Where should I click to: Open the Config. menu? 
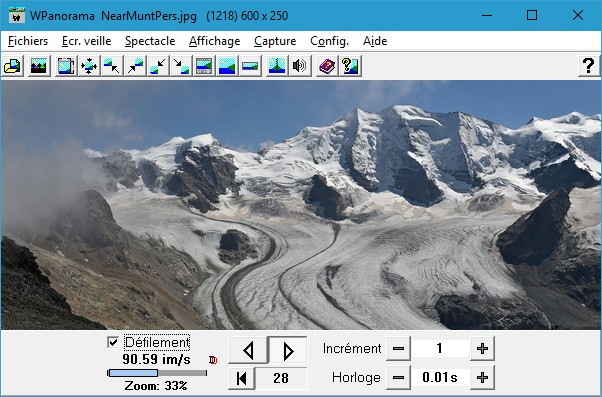[329, 41]
